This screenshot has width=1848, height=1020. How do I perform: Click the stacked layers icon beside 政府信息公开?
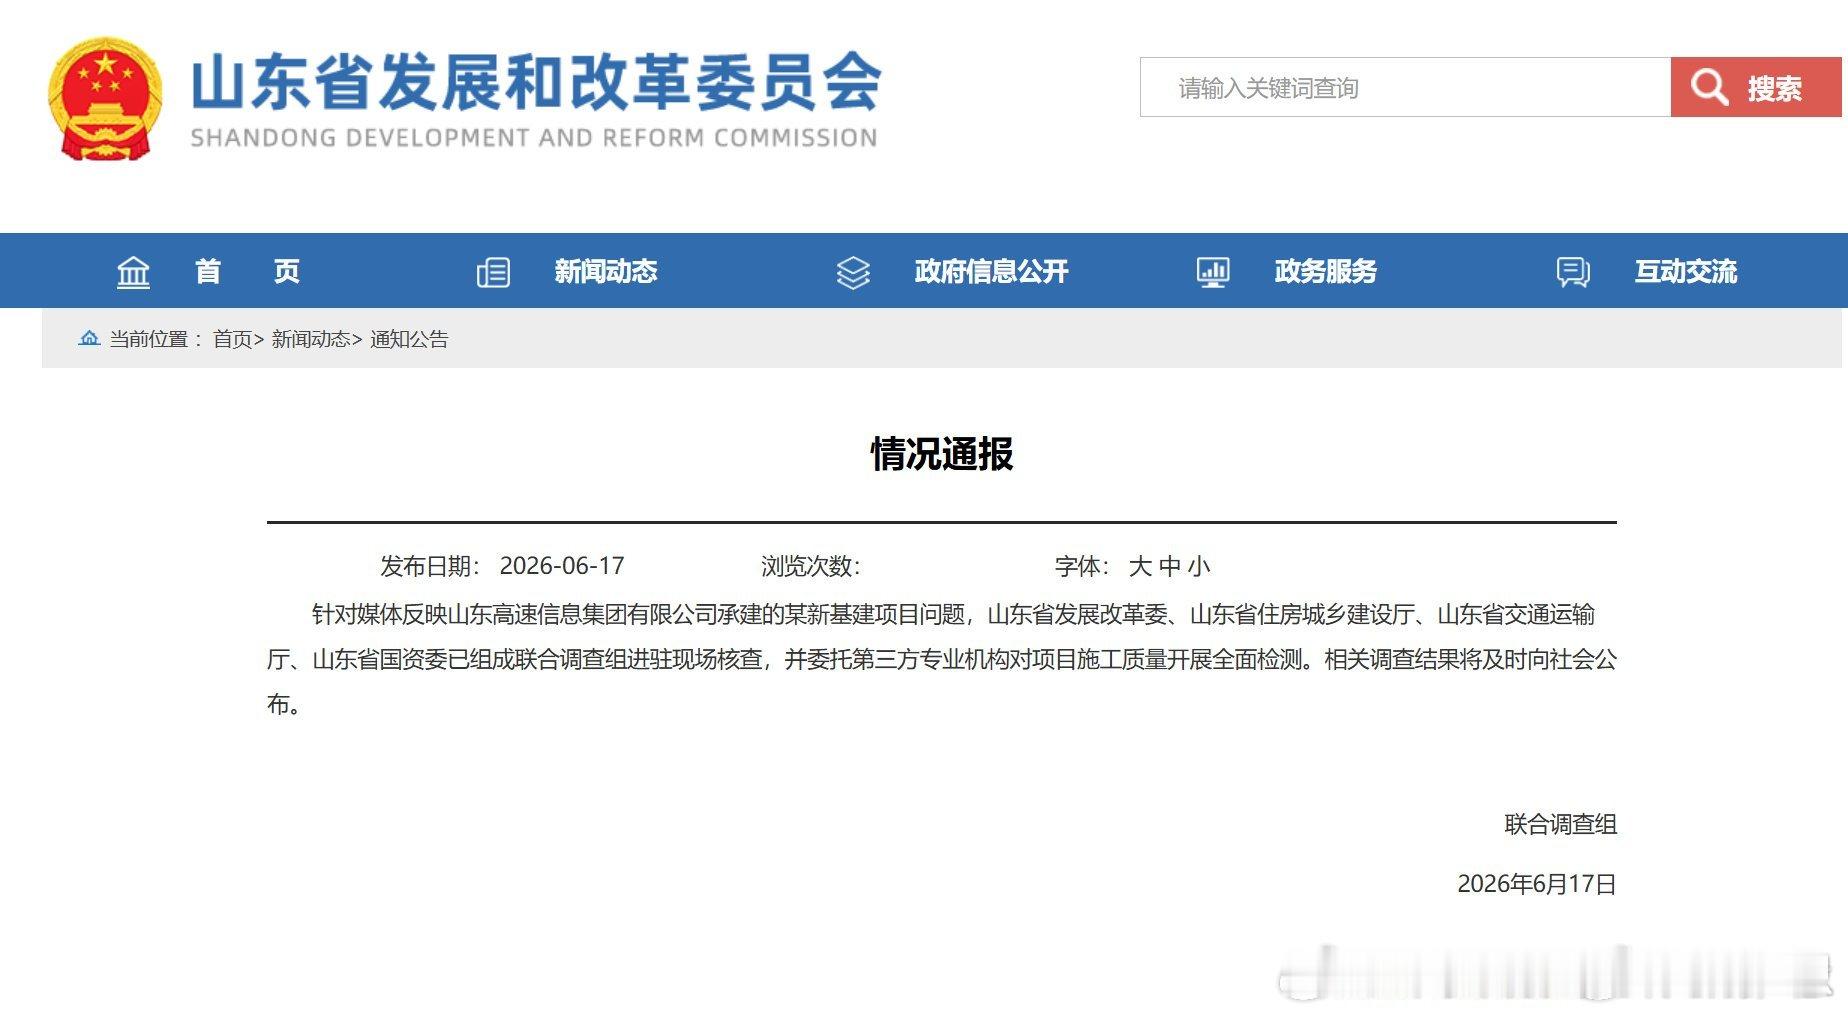tap(853, 272)
